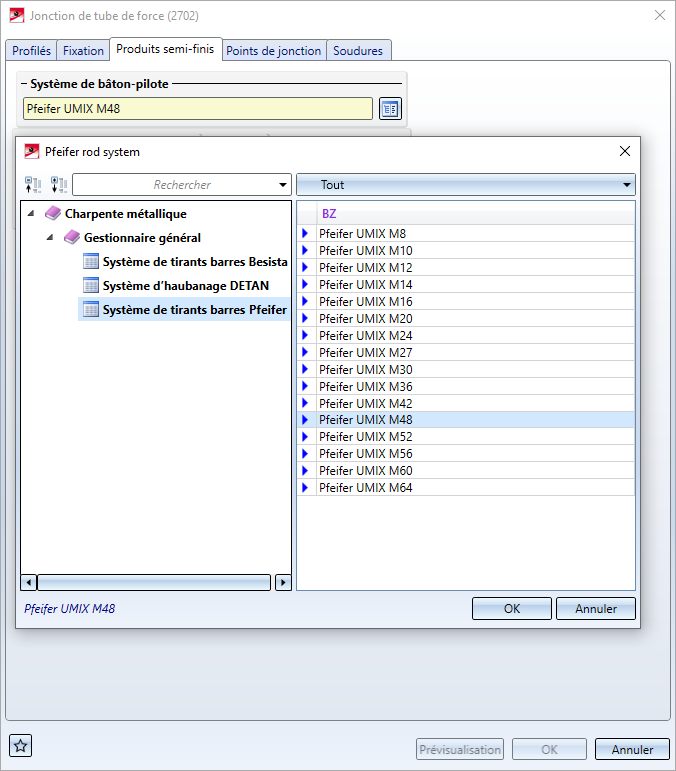The image size is (676, 771).
Task: Confirm with OK in Pfeifer rod system dialog
Action: (512, 609)
